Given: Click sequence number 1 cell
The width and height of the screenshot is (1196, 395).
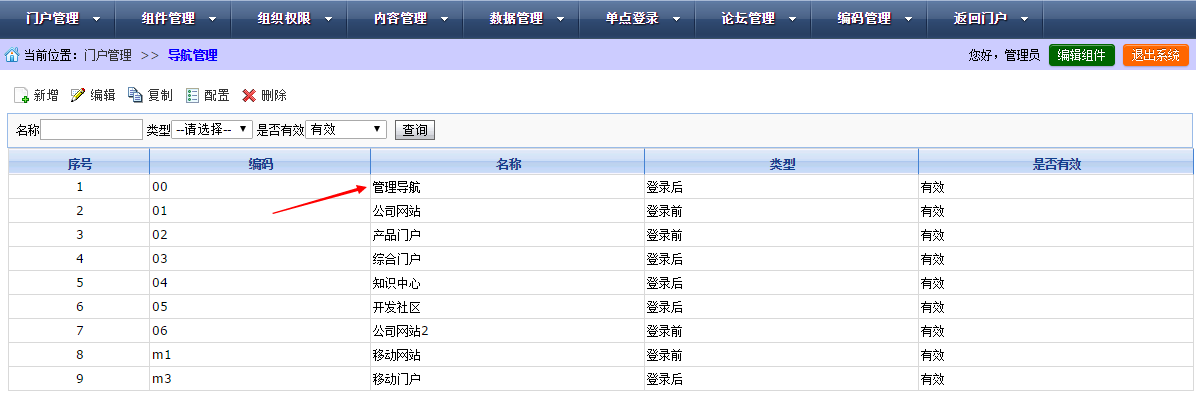Looking at the screenshot, I should tap(79, 187).
